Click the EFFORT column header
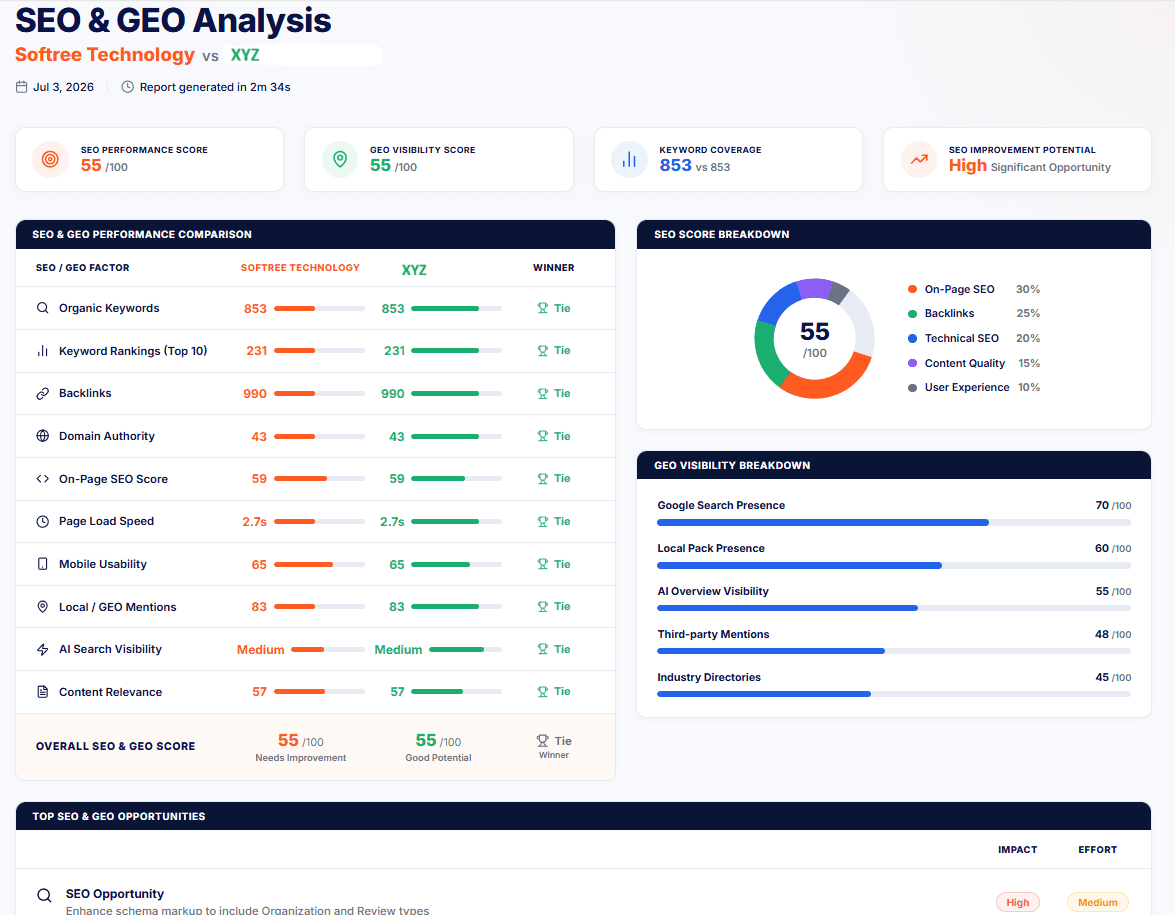This screenshot has height=915, width=1175. point(1097,850)
